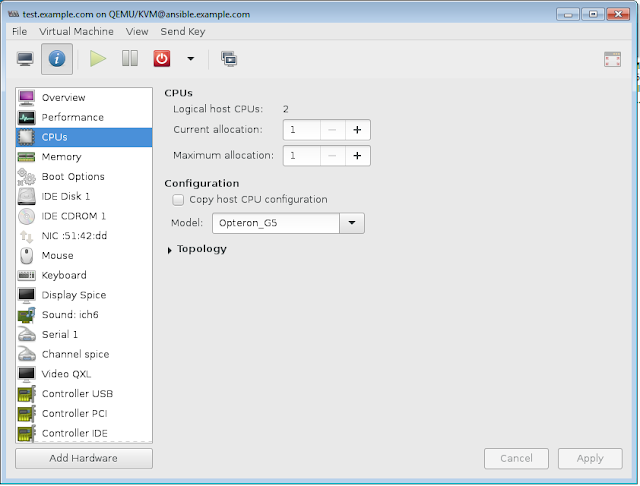
Task: Select the Controller USB label
Action: [78, 394]
